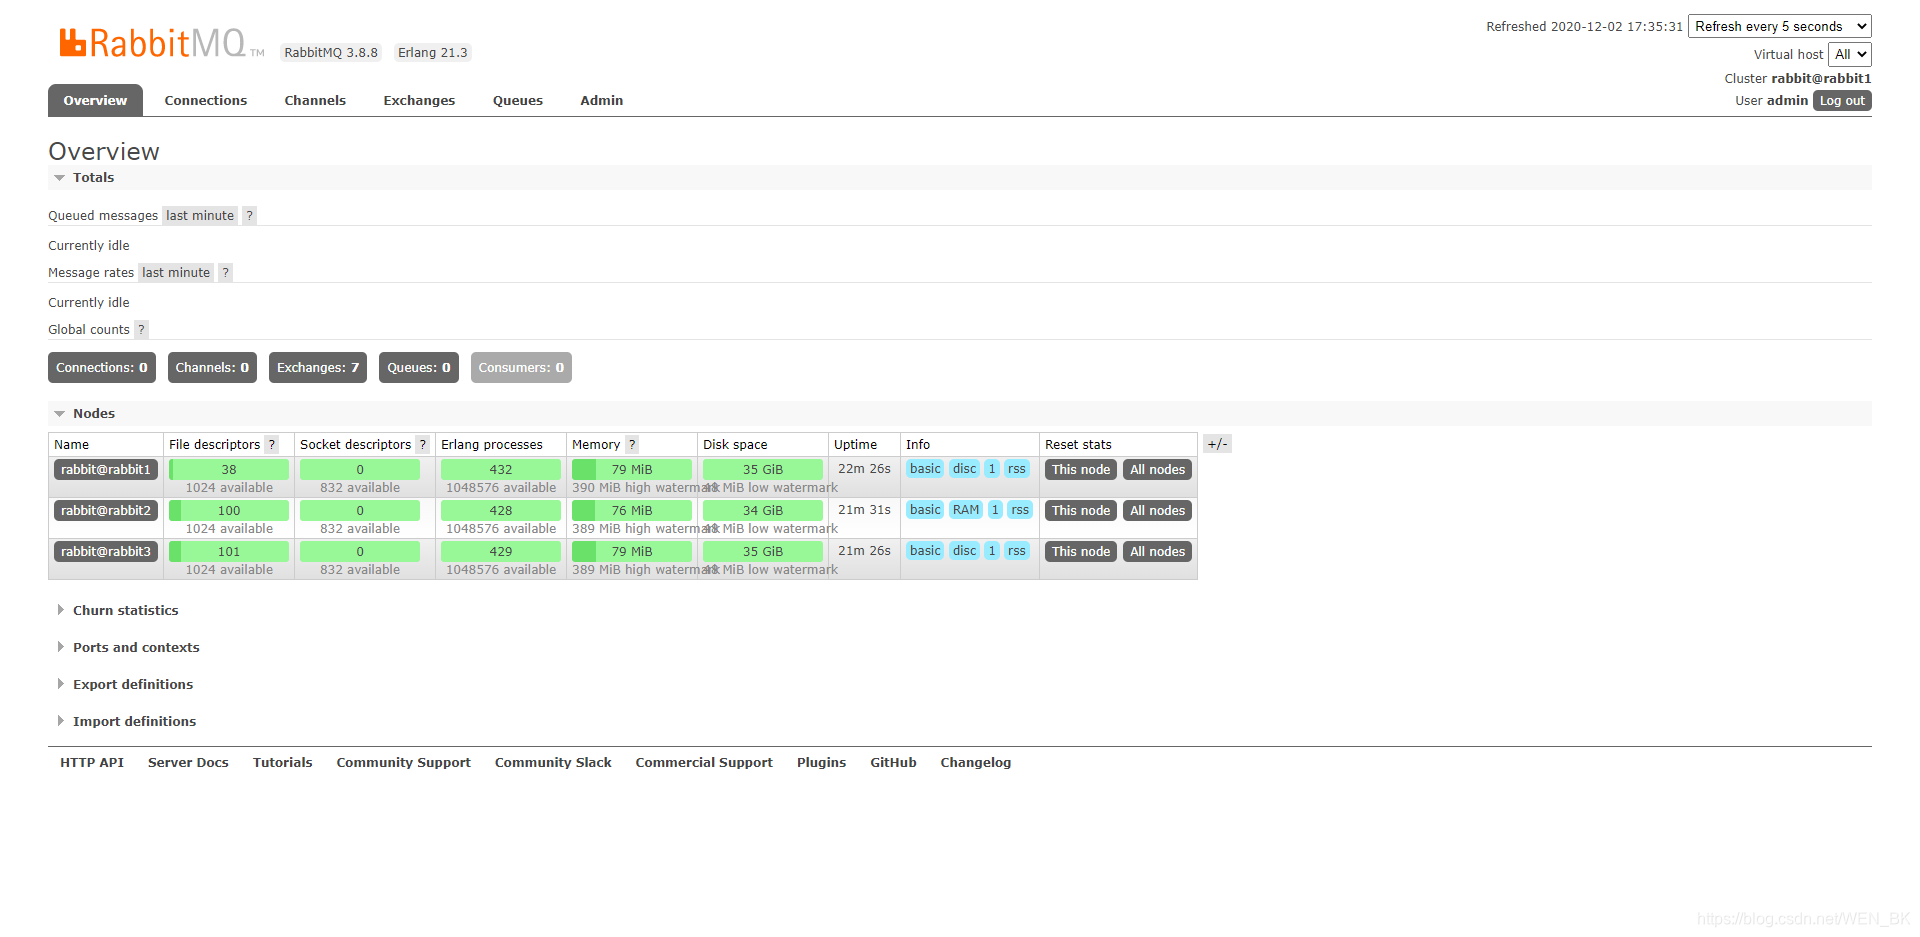The width and height of the screenshot is (1920, 937).
Task: Open the refresh interval dropdown
Action: 1780,27
